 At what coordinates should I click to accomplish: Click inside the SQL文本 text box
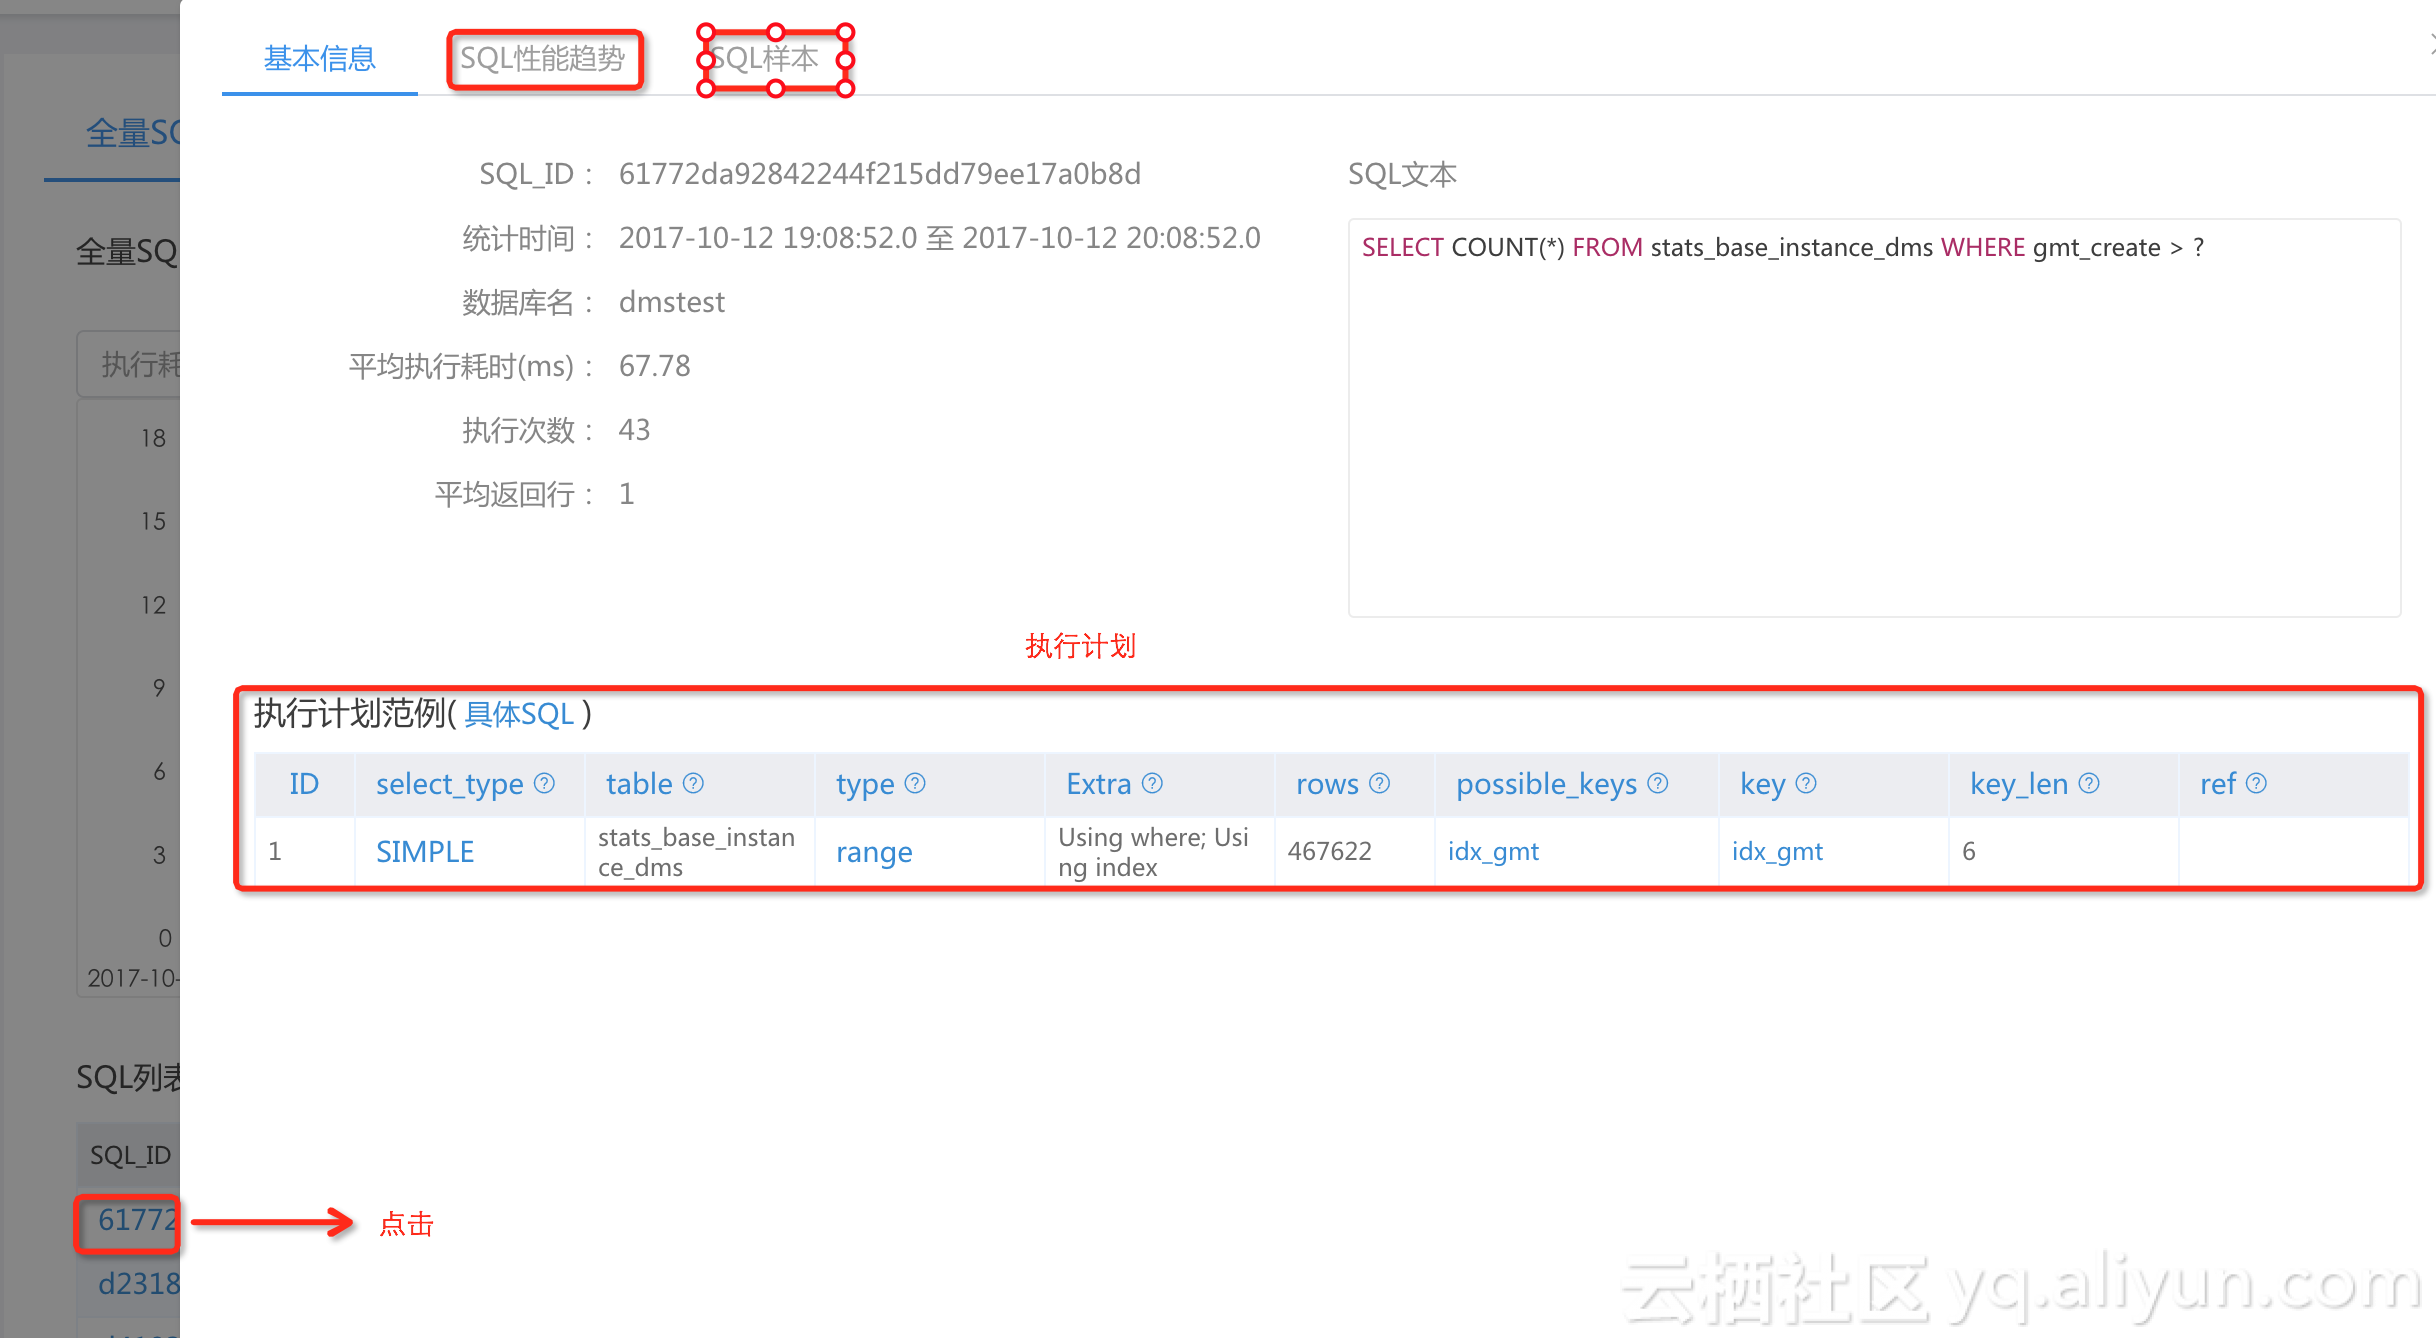point(1873,420)
